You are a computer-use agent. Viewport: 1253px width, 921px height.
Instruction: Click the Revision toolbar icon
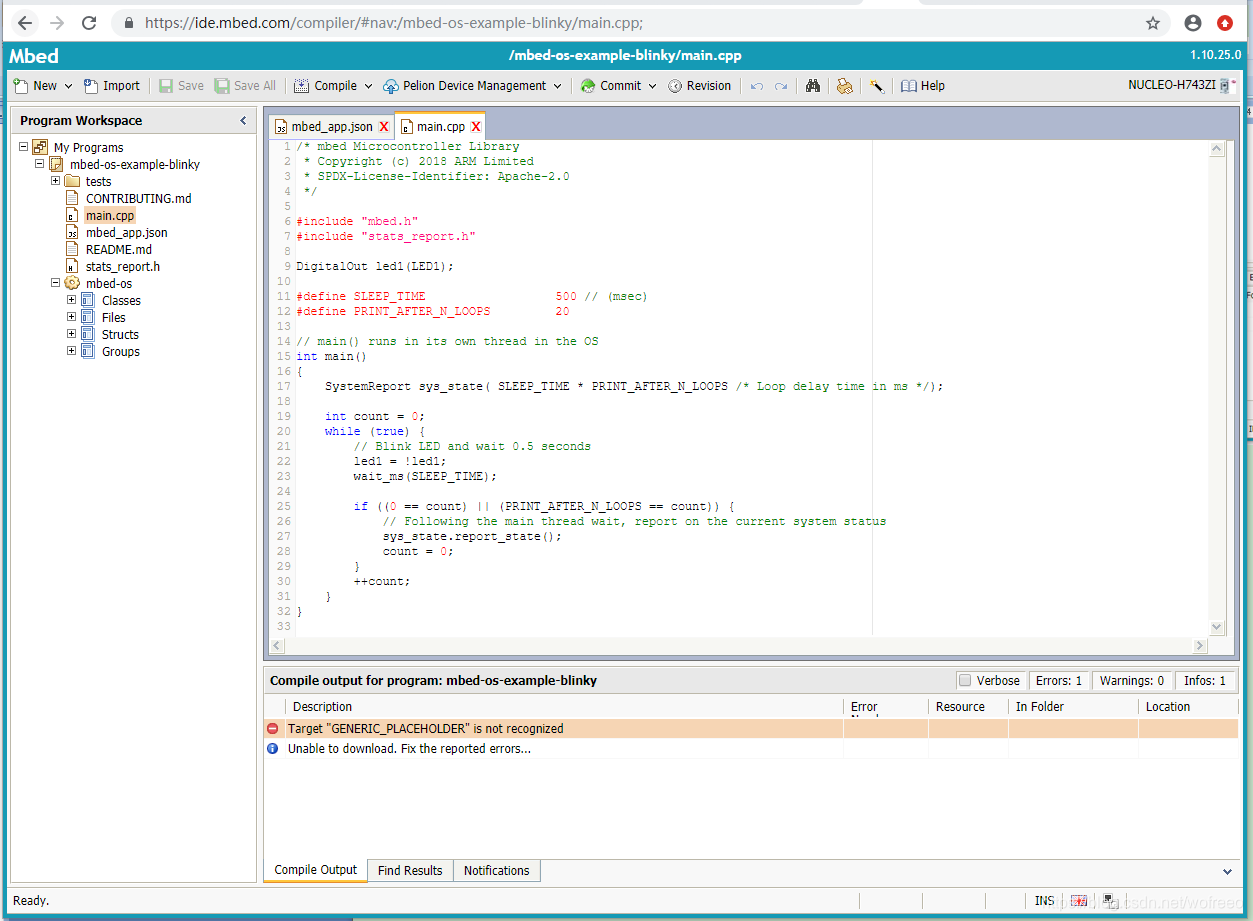coord(700,85)
